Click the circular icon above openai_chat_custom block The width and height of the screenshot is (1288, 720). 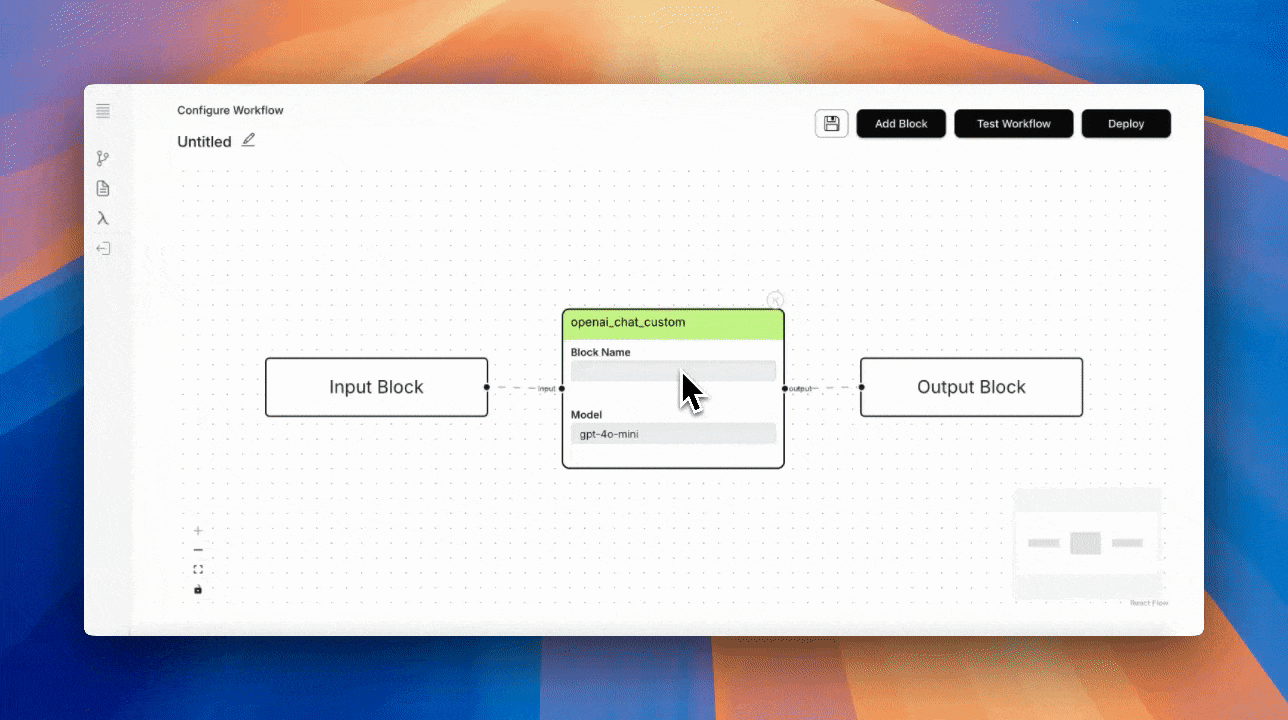(775, 299)
